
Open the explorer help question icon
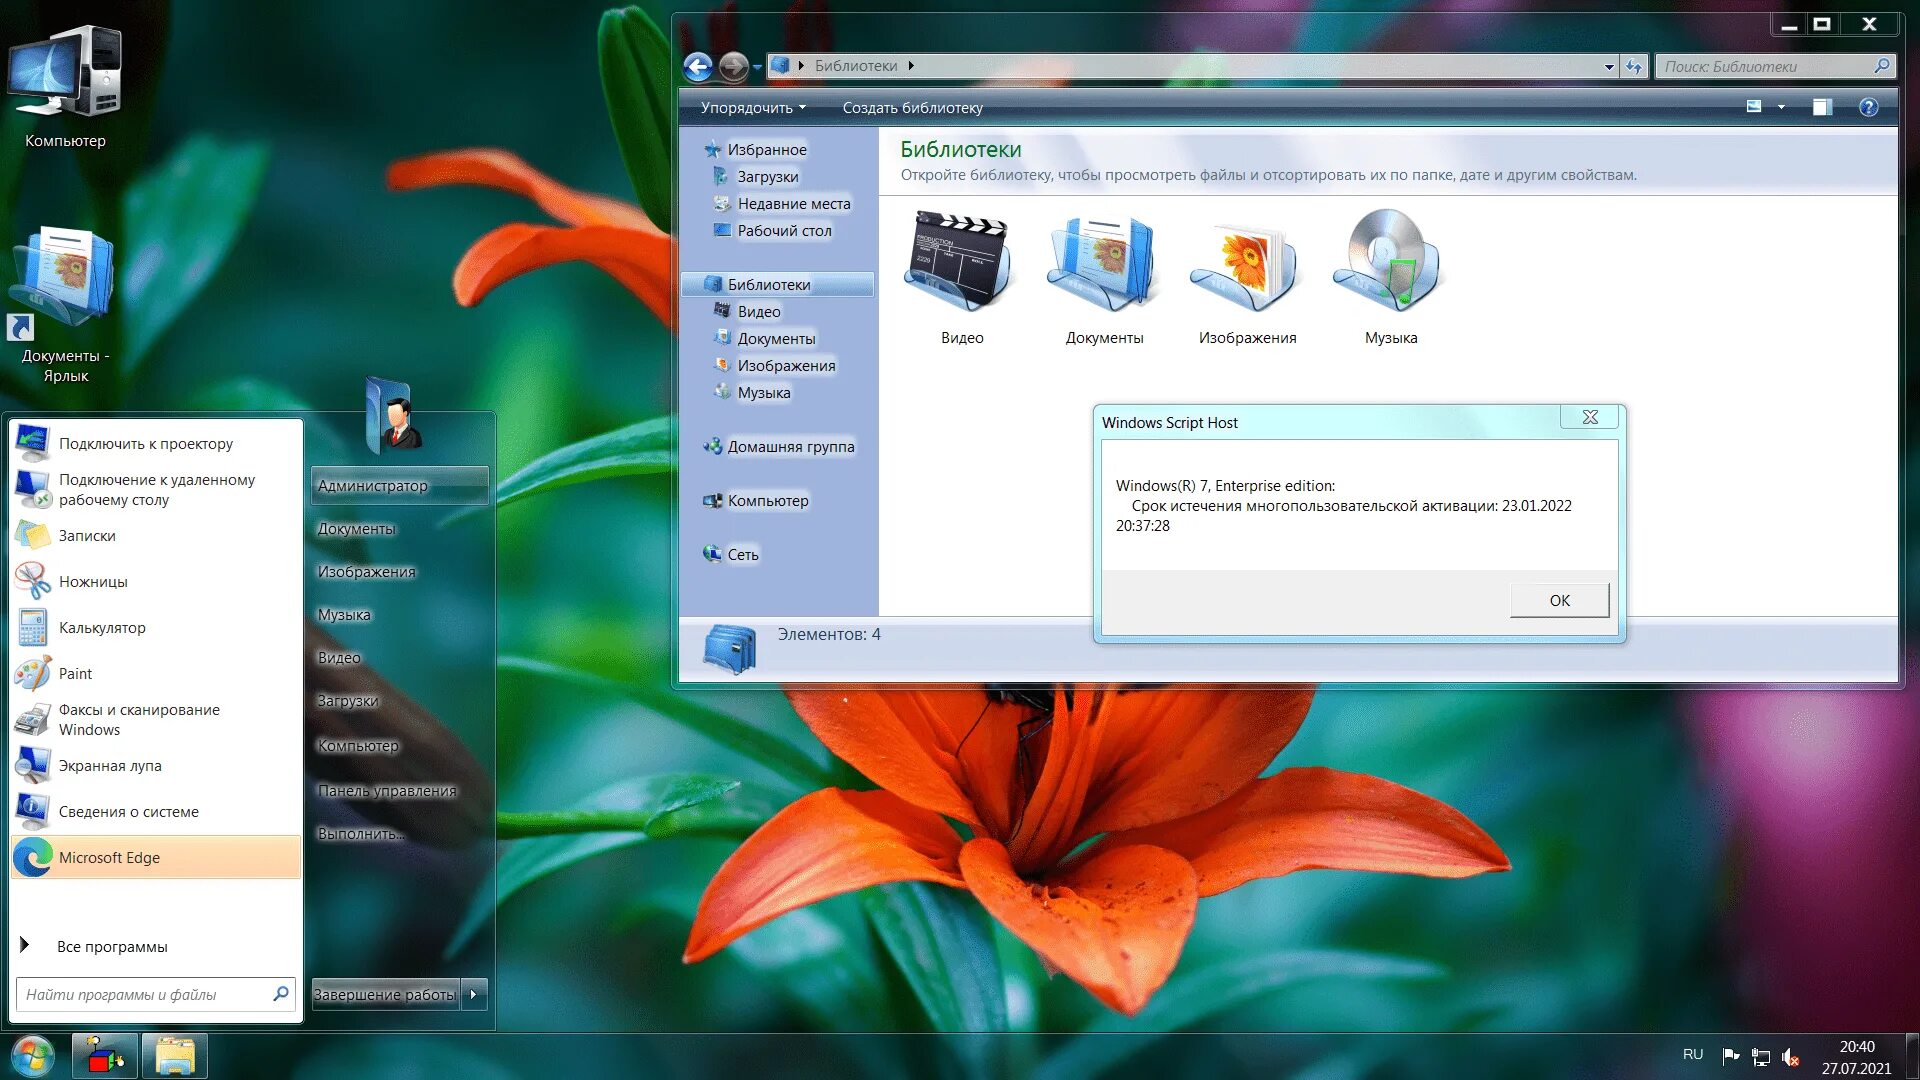tap(1868, 107)
